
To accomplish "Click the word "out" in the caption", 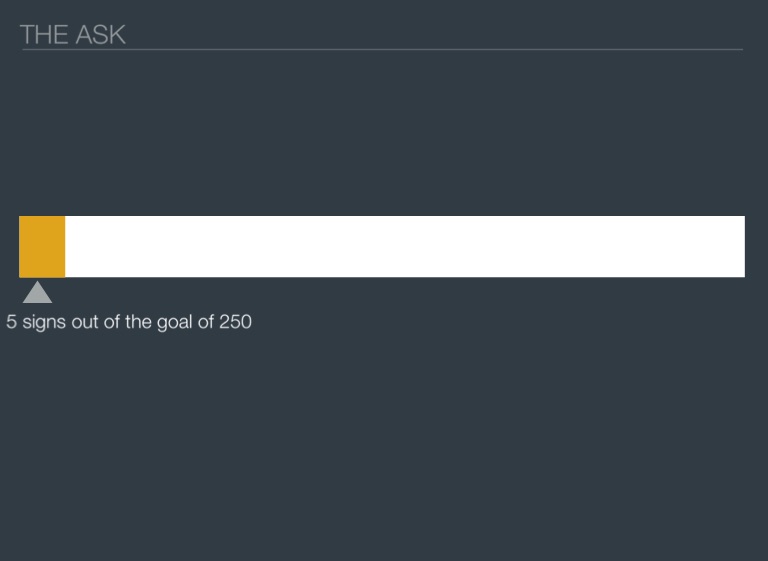I will click(84, 322).
